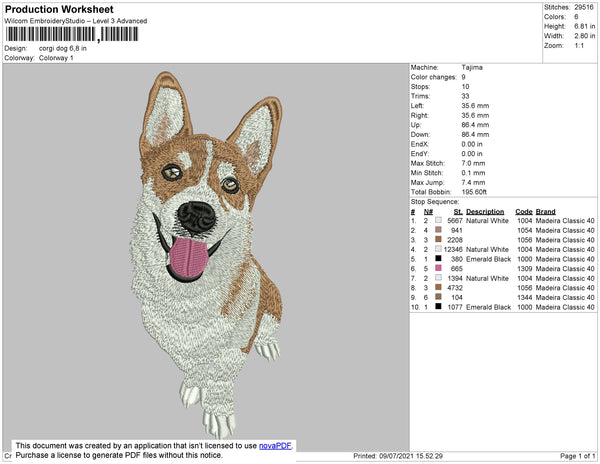The height and width of the screenshot is (464, 600).
Task: Click the brown swatch for code 1344
Action: point(438,297)
